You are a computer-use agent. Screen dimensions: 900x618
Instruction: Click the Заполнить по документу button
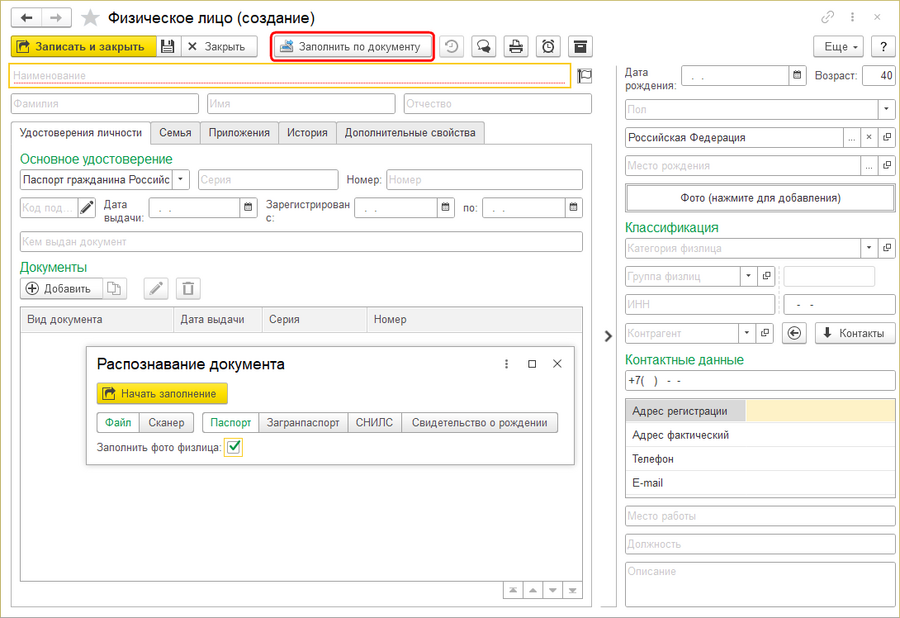(352, 47)
